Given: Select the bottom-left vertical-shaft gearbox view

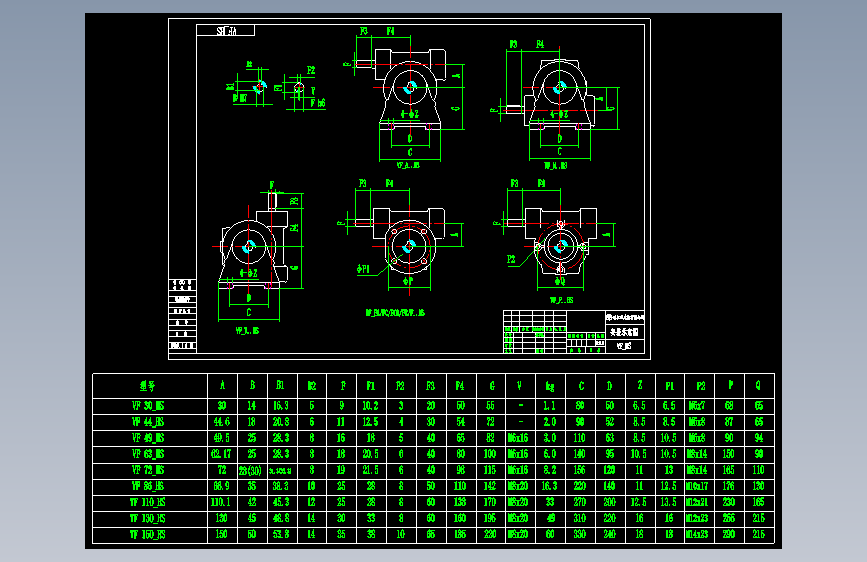Looking at the screenshot, I should (x=257, y=257).
